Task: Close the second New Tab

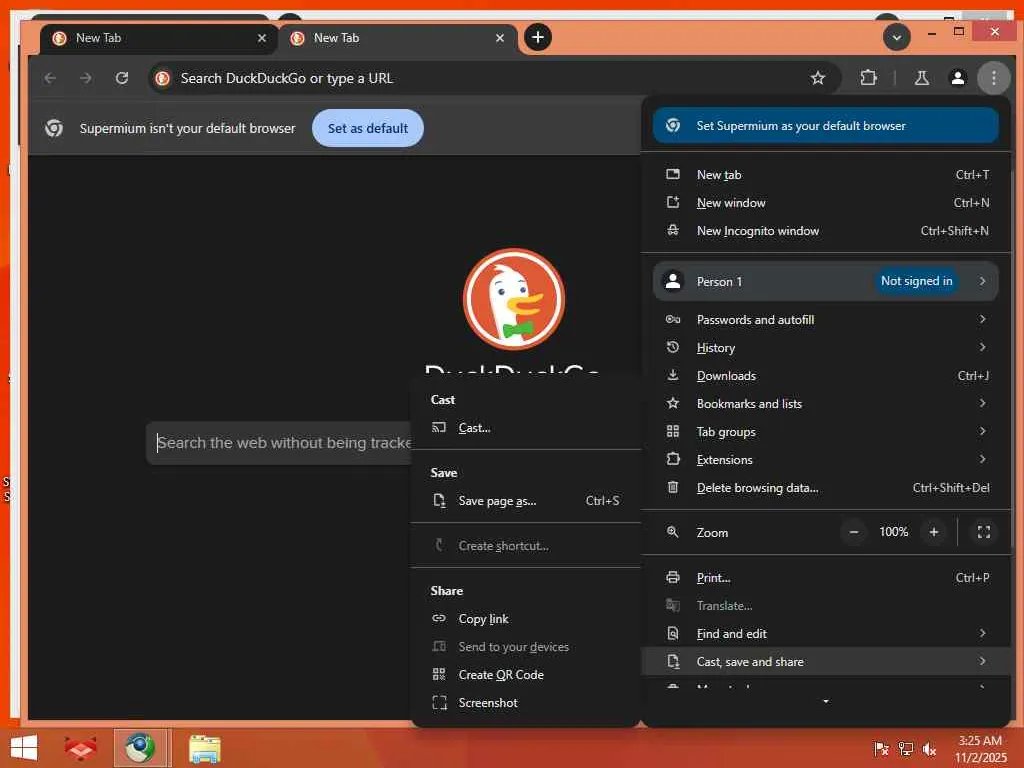Action: click(500, 38)
